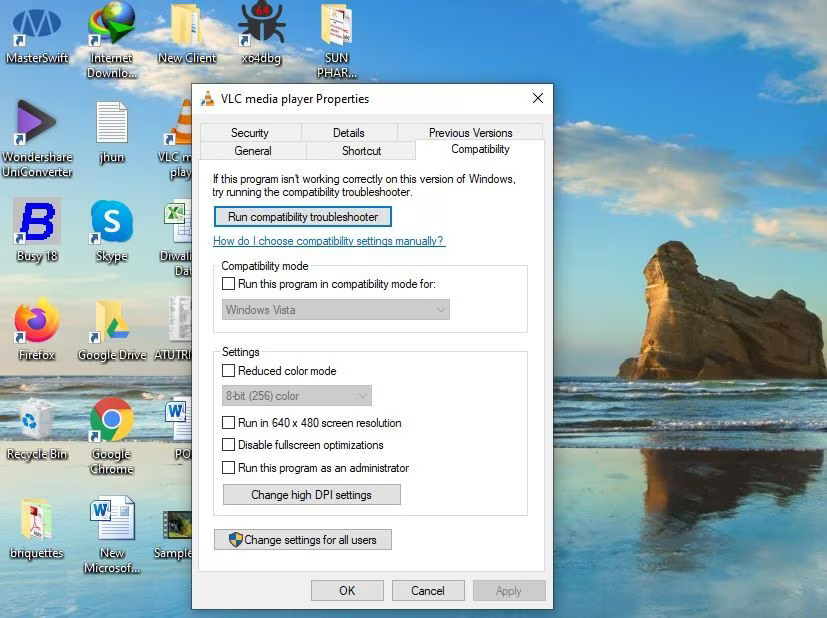827x618 pixels.
Task: Switch to the Details tab
Action: click(x=349, y=133)
